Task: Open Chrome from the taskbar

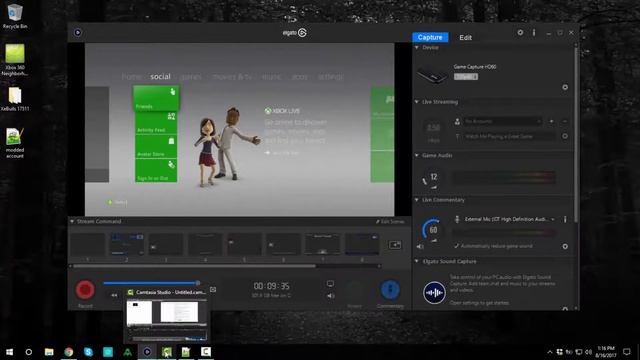Action: click(x=69, y=352)
